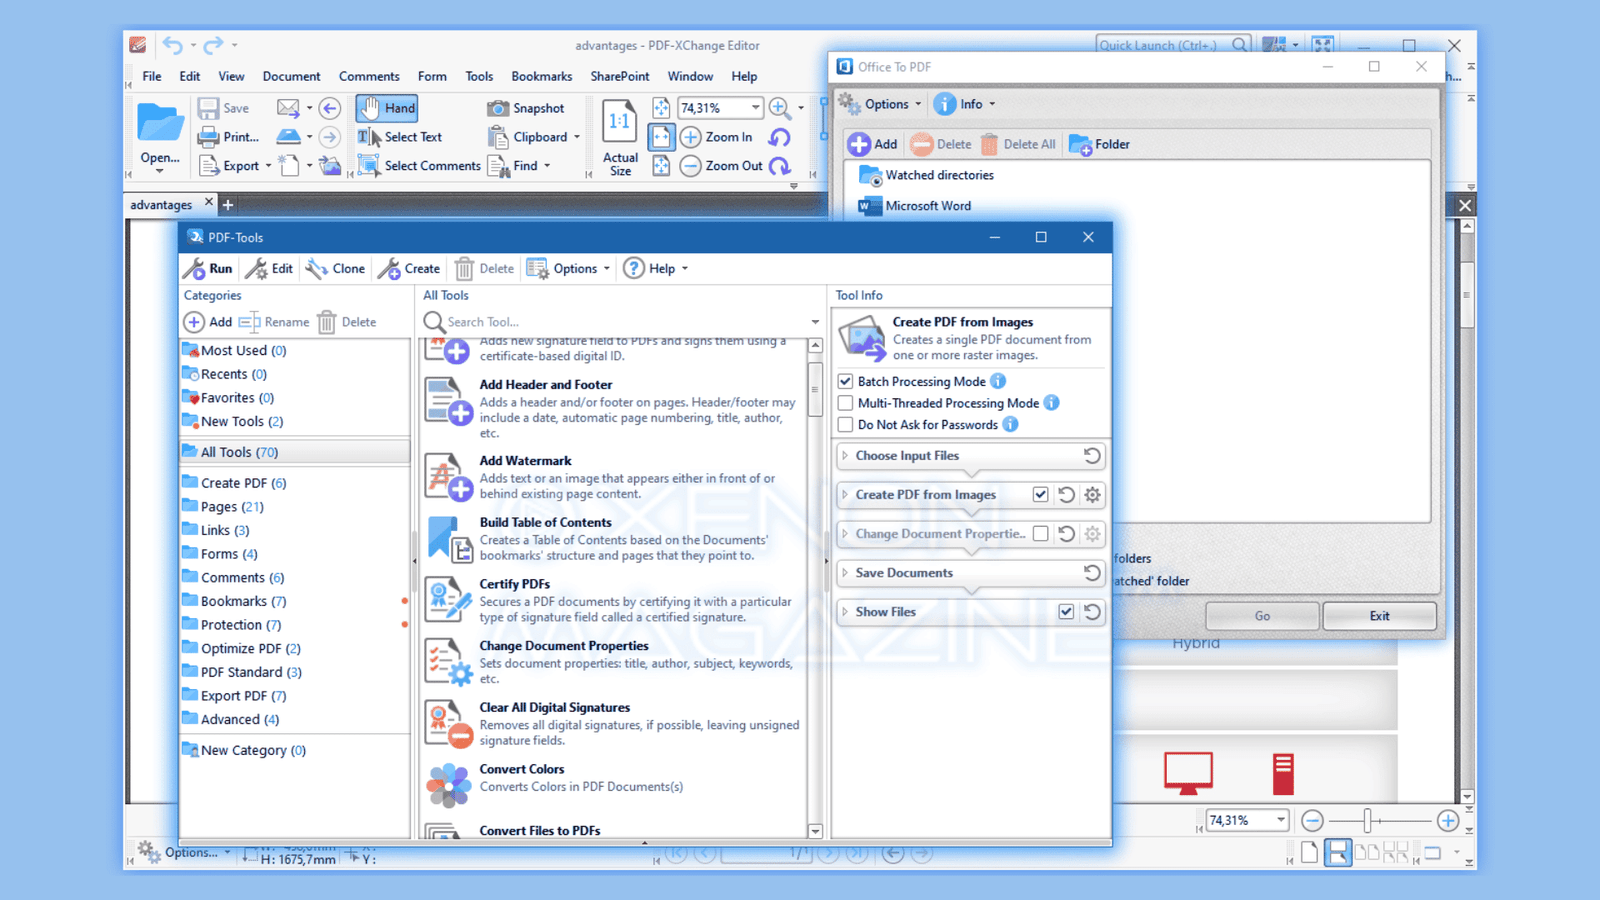Image resolution: width=1600 pixels, height=900 pixels.
Task: Click the Select Comments tool
Action: point(419,166)
